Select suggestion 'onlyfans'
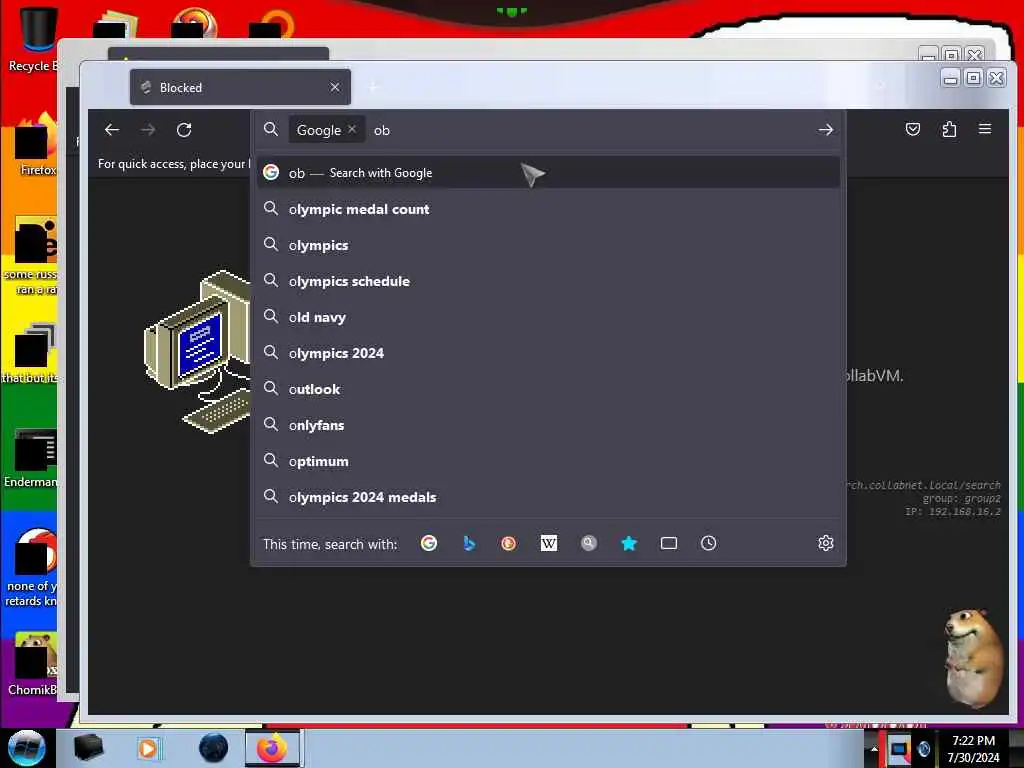This screenshot has width=1024, height=768. click(x=549, y=424)
